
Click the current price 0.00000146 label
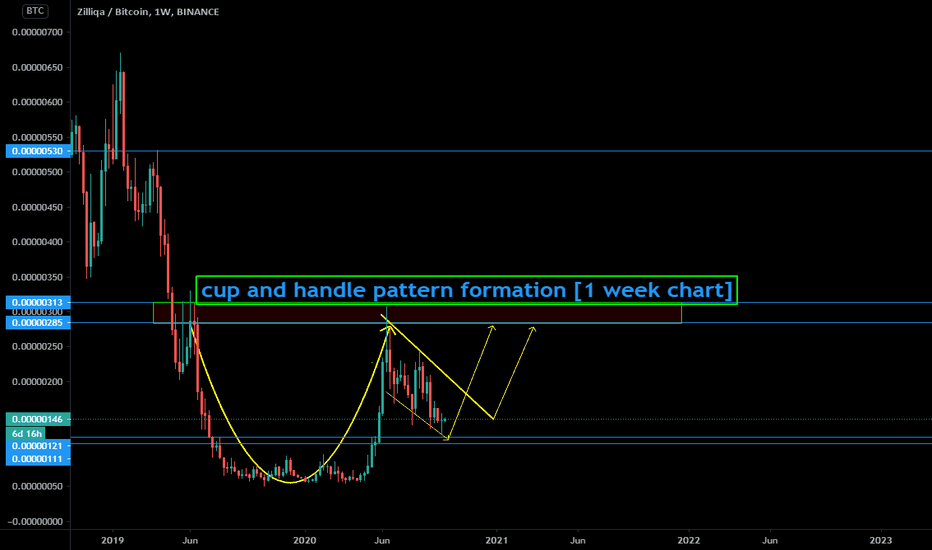[38, 419]
